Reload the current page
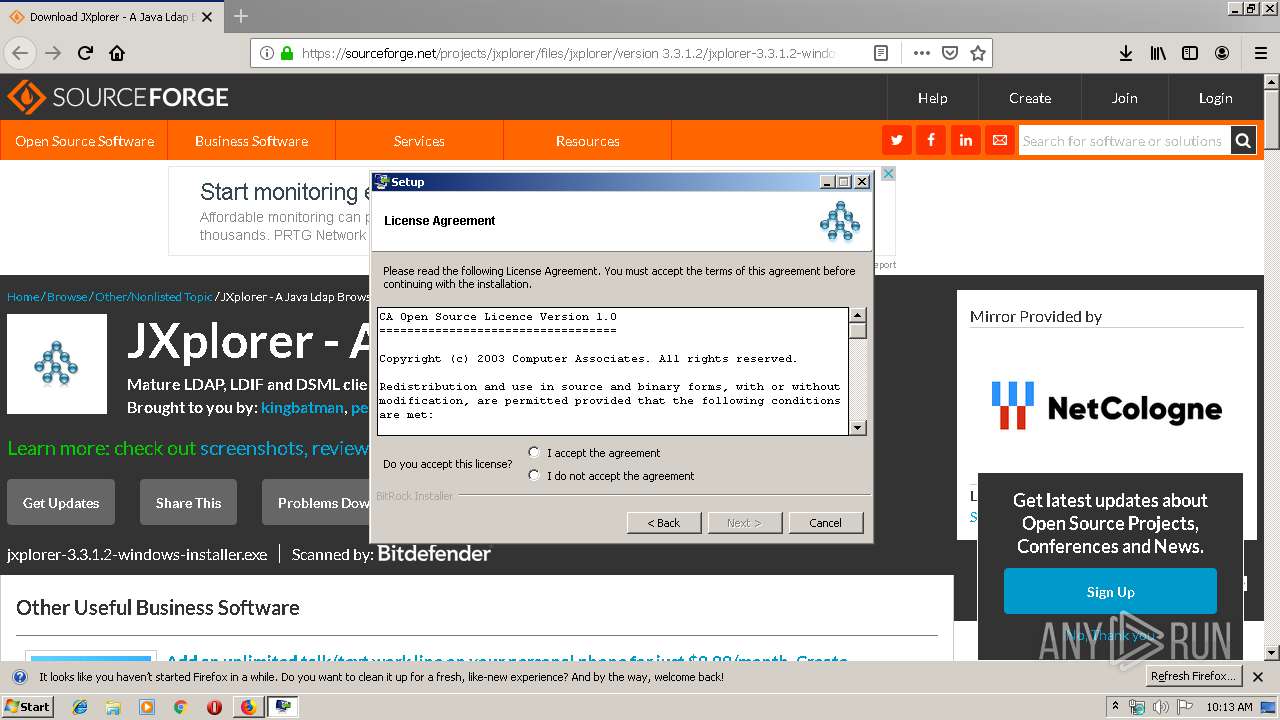Image resolution: width=1280 pixels, height=720 pixels. point(85,53)
